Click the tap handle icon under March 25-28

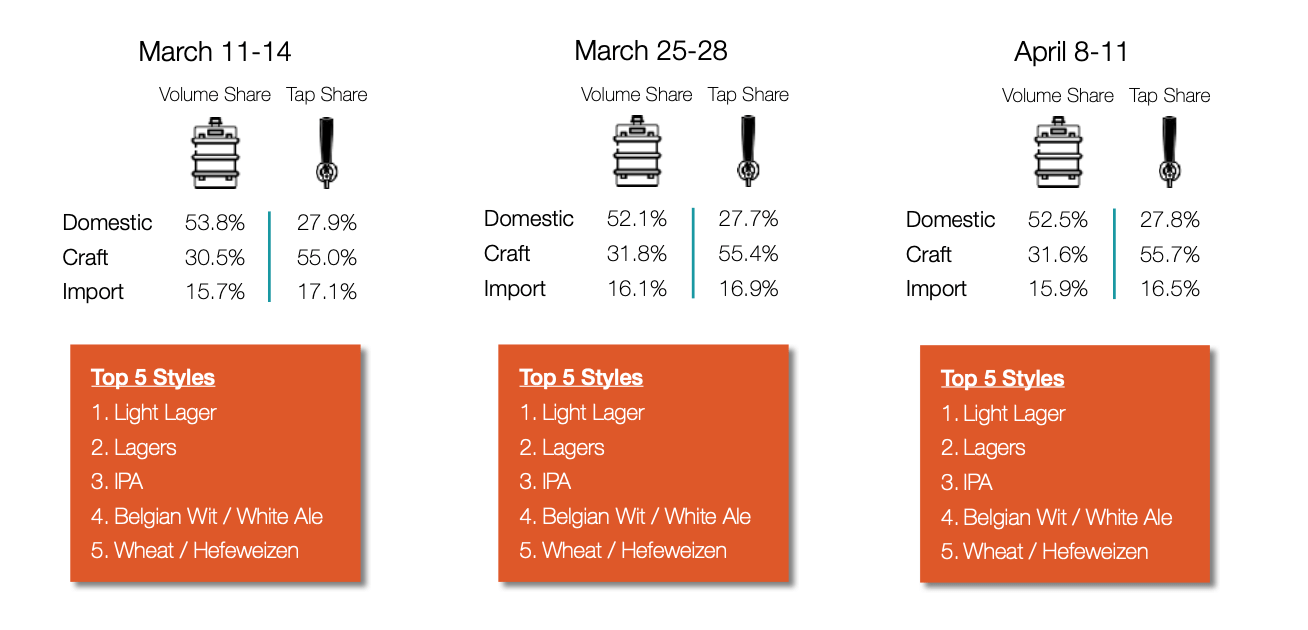coord(748,152)
